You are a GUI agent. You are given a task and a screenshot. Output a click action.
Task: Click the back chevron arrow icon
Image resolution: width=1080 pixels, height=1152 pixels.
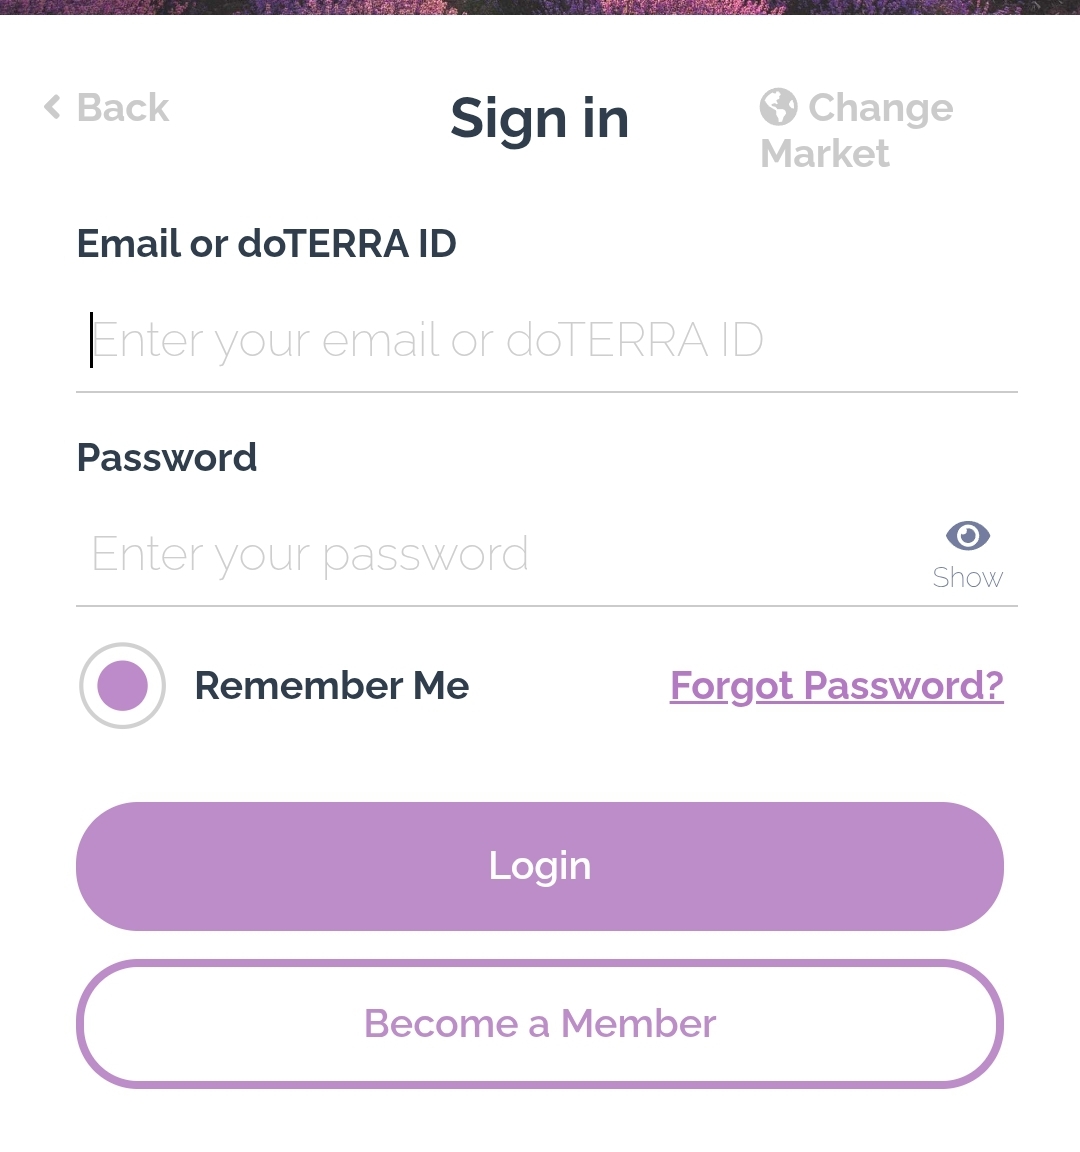tap(53, 107)
